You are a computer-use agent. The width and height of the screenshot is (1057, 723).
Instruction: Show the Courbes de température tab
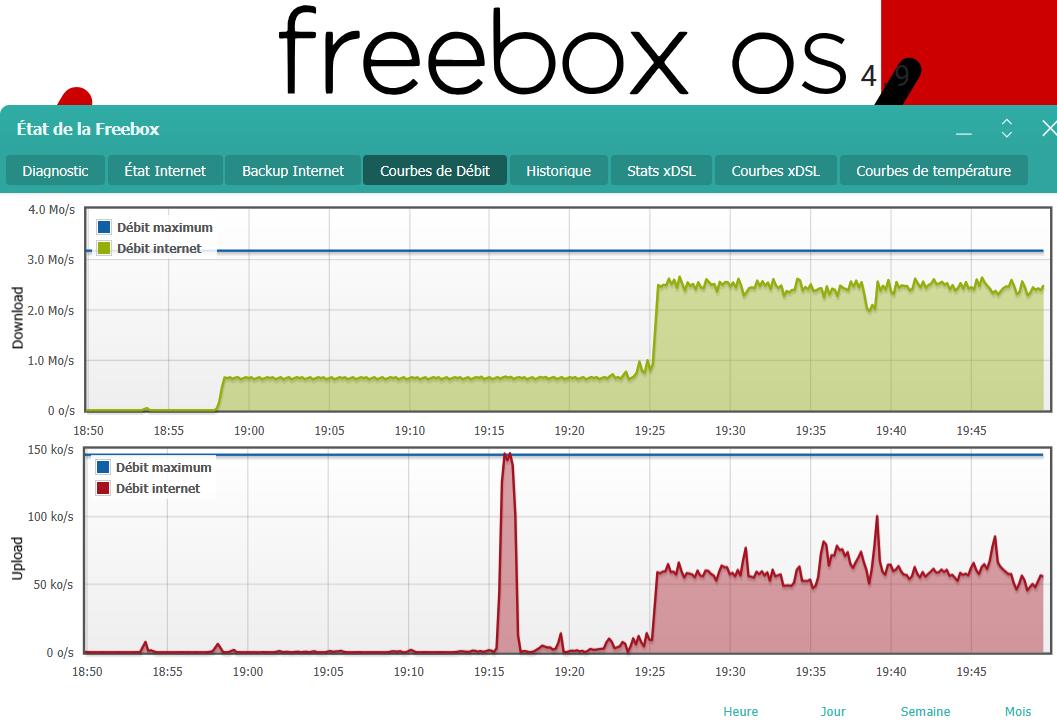[933, 171]
